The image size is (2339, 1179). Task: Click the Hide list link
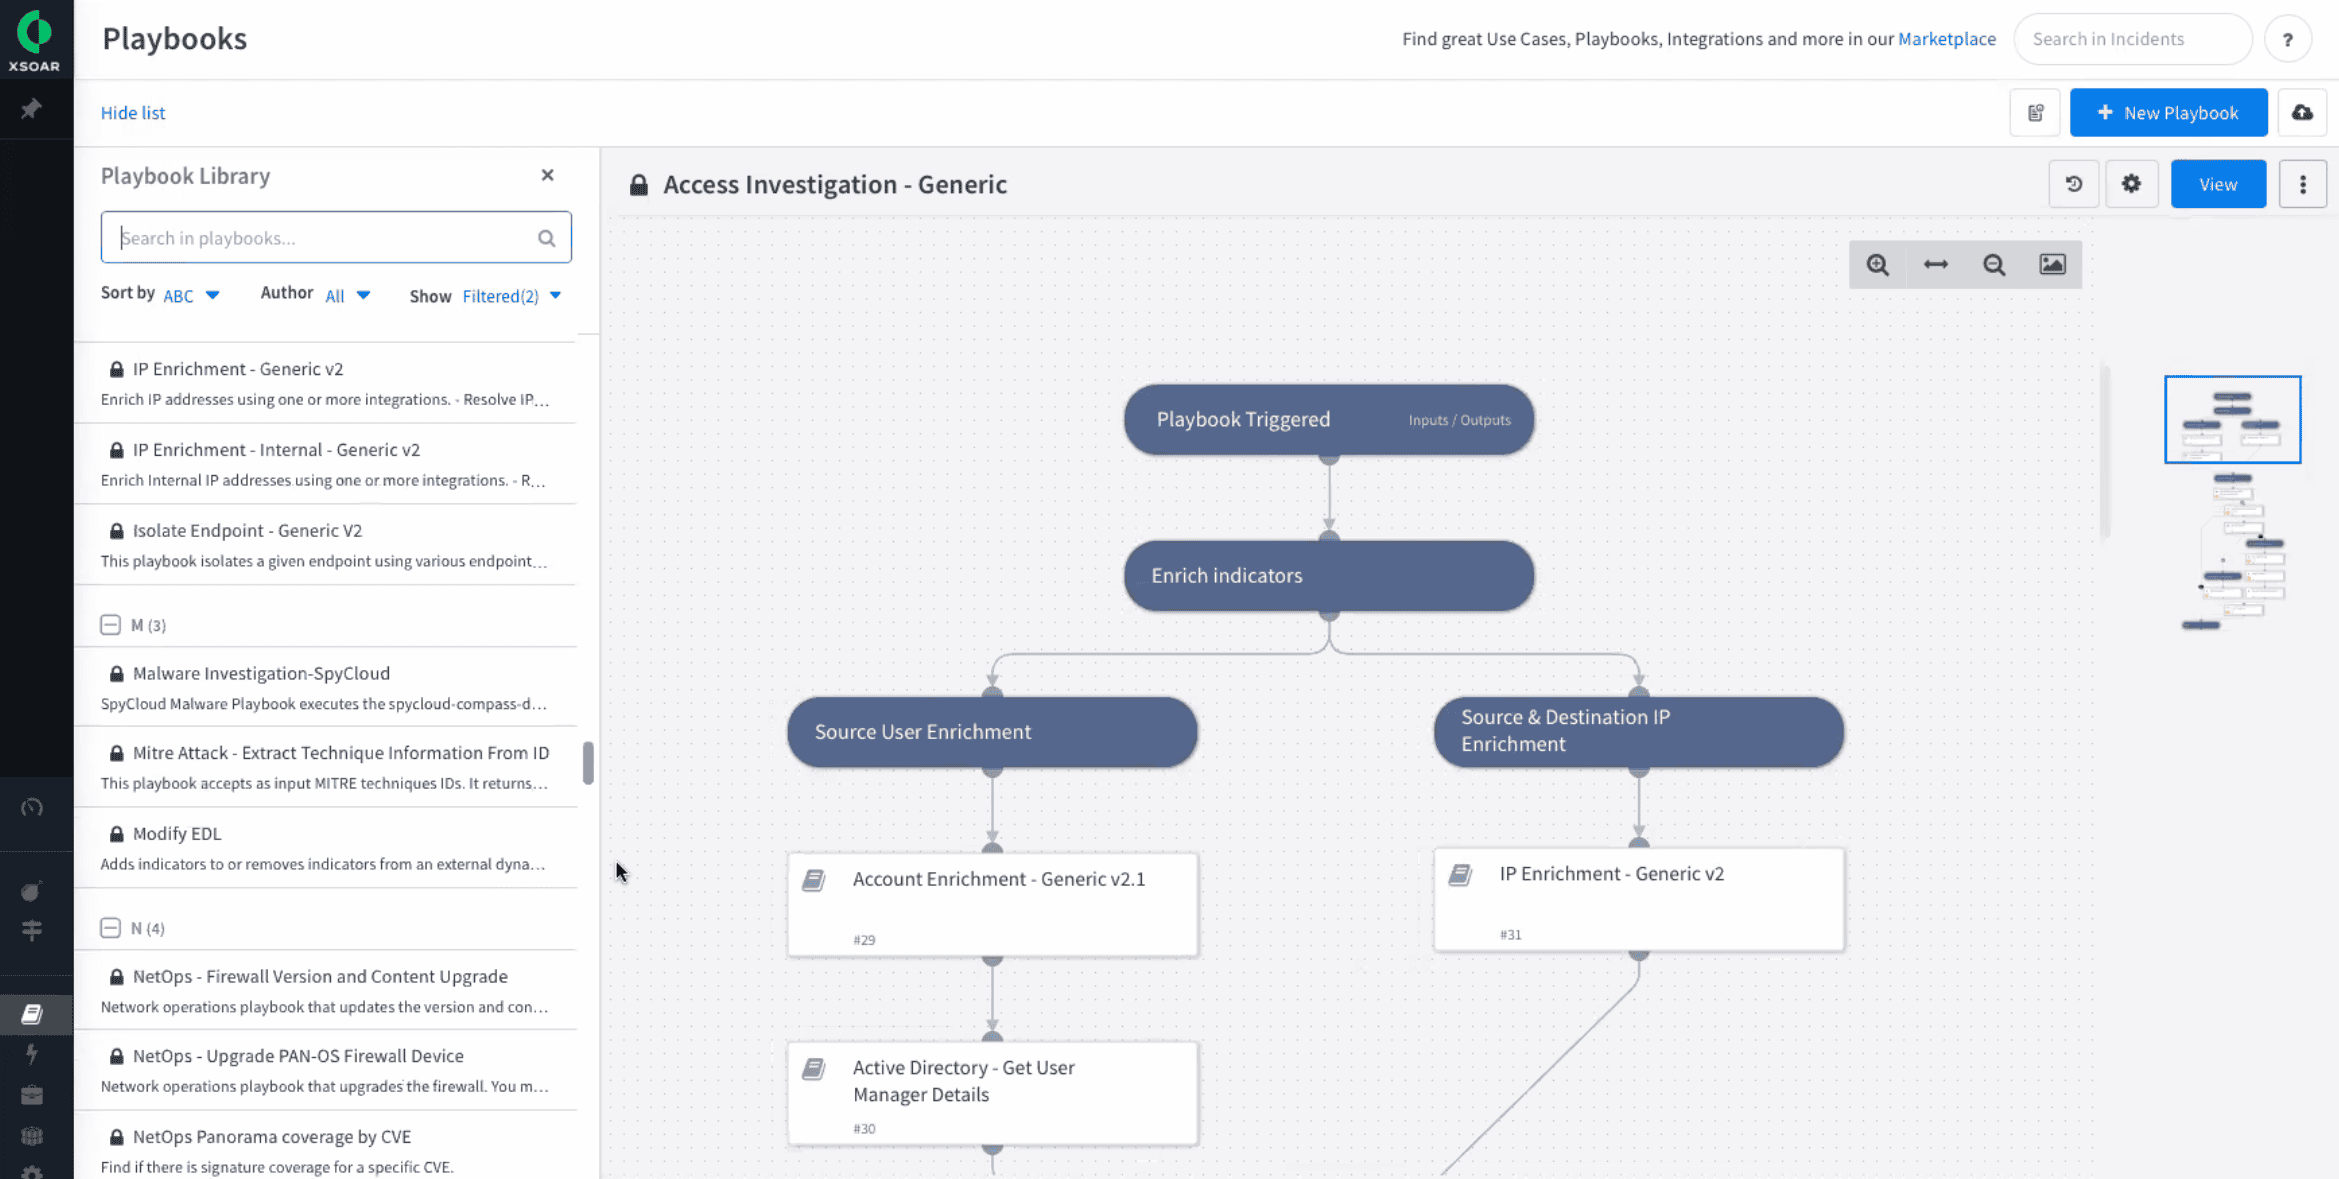tap(133, 113)
